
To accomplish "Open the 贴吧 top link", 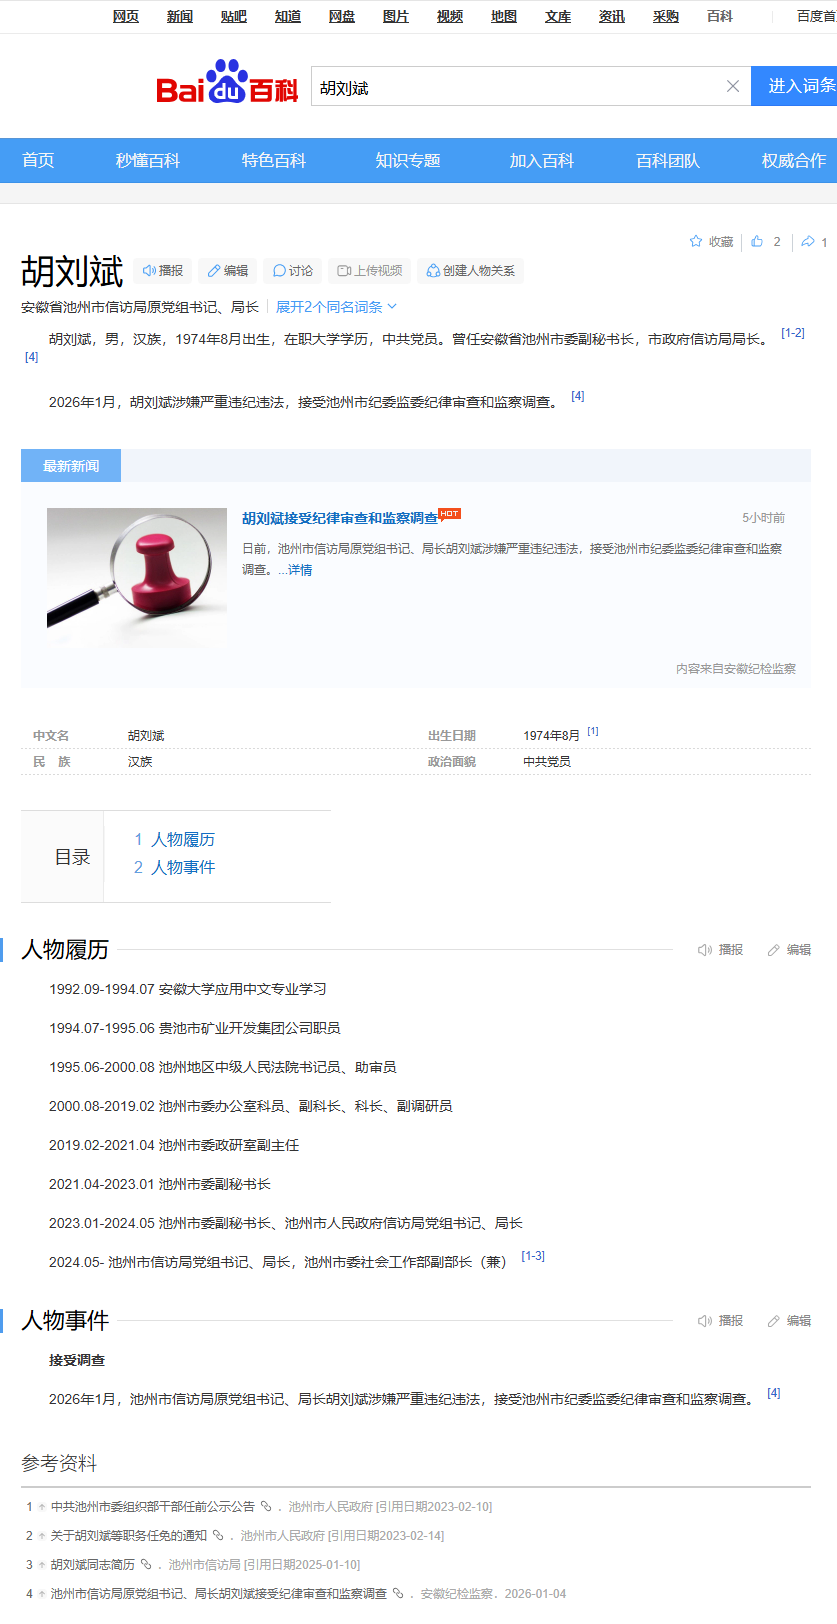I will point(234,16).
